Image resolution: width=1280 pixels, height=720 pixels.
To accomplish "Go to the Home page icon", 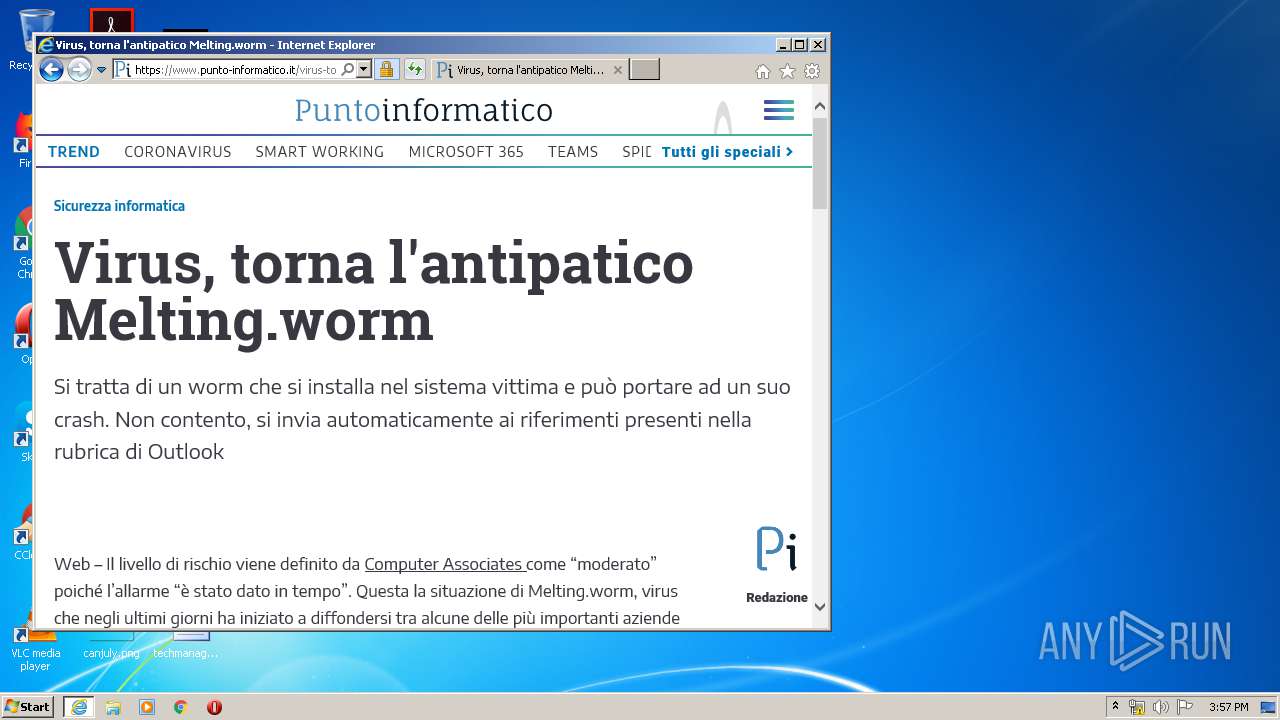I will coord(763,71).
